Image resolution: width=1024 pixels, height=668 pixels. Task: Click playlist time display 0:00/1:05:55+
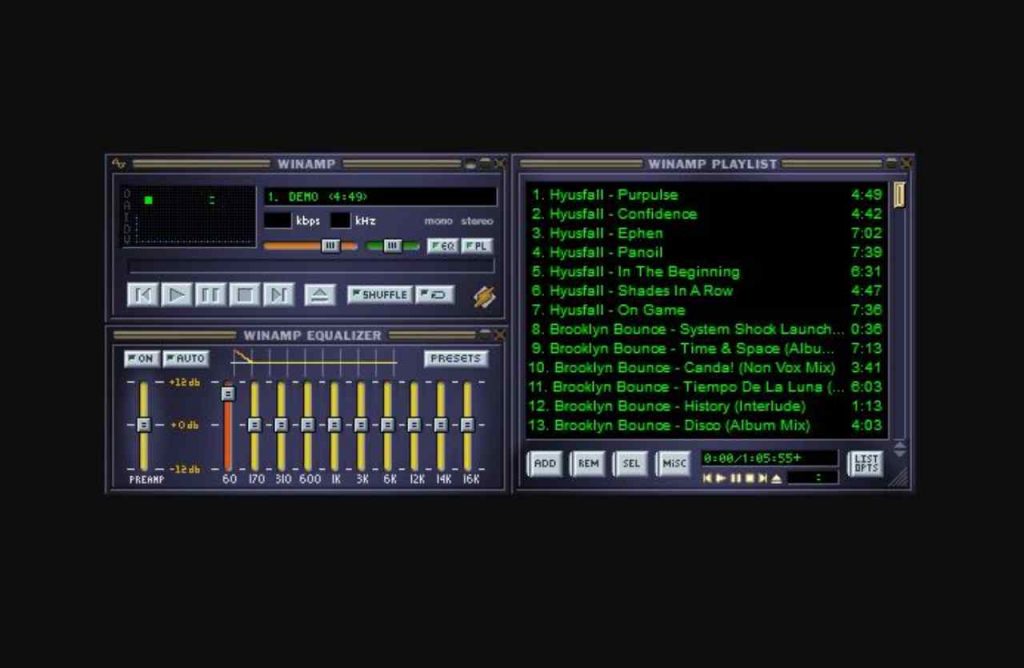[769, 458]
